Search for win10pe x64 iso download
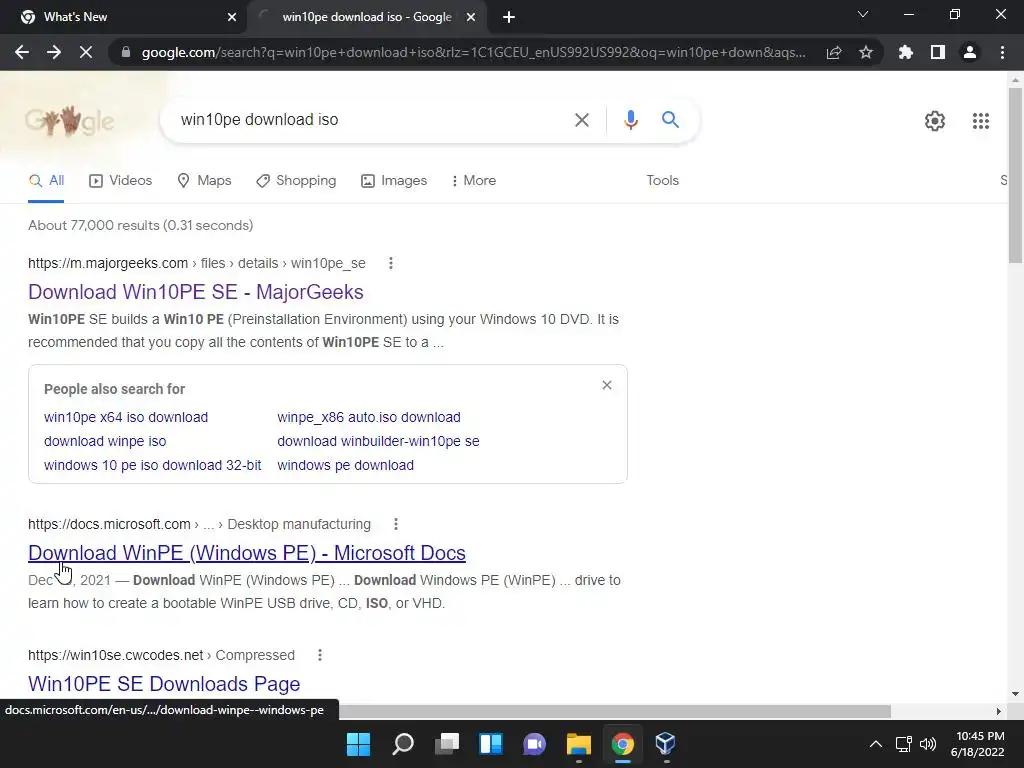Viewport: 1024px width, 768px height. tap(126, 417)
